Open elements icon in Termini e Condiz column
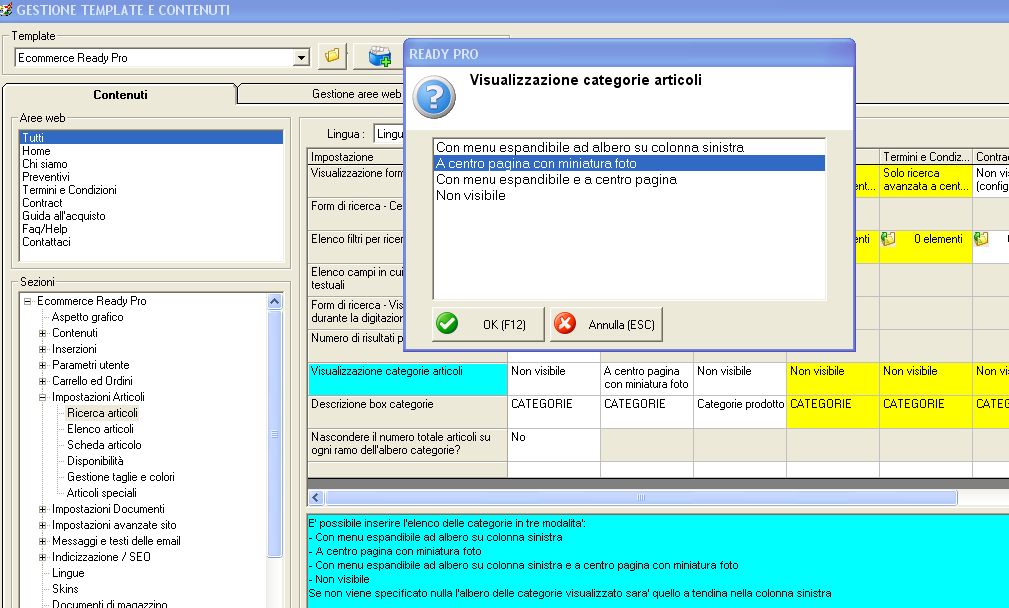 coord(888,239)
